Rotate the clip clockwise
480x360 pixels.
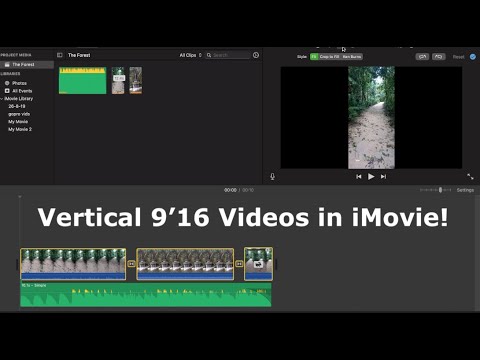click(x=439, y=57)
